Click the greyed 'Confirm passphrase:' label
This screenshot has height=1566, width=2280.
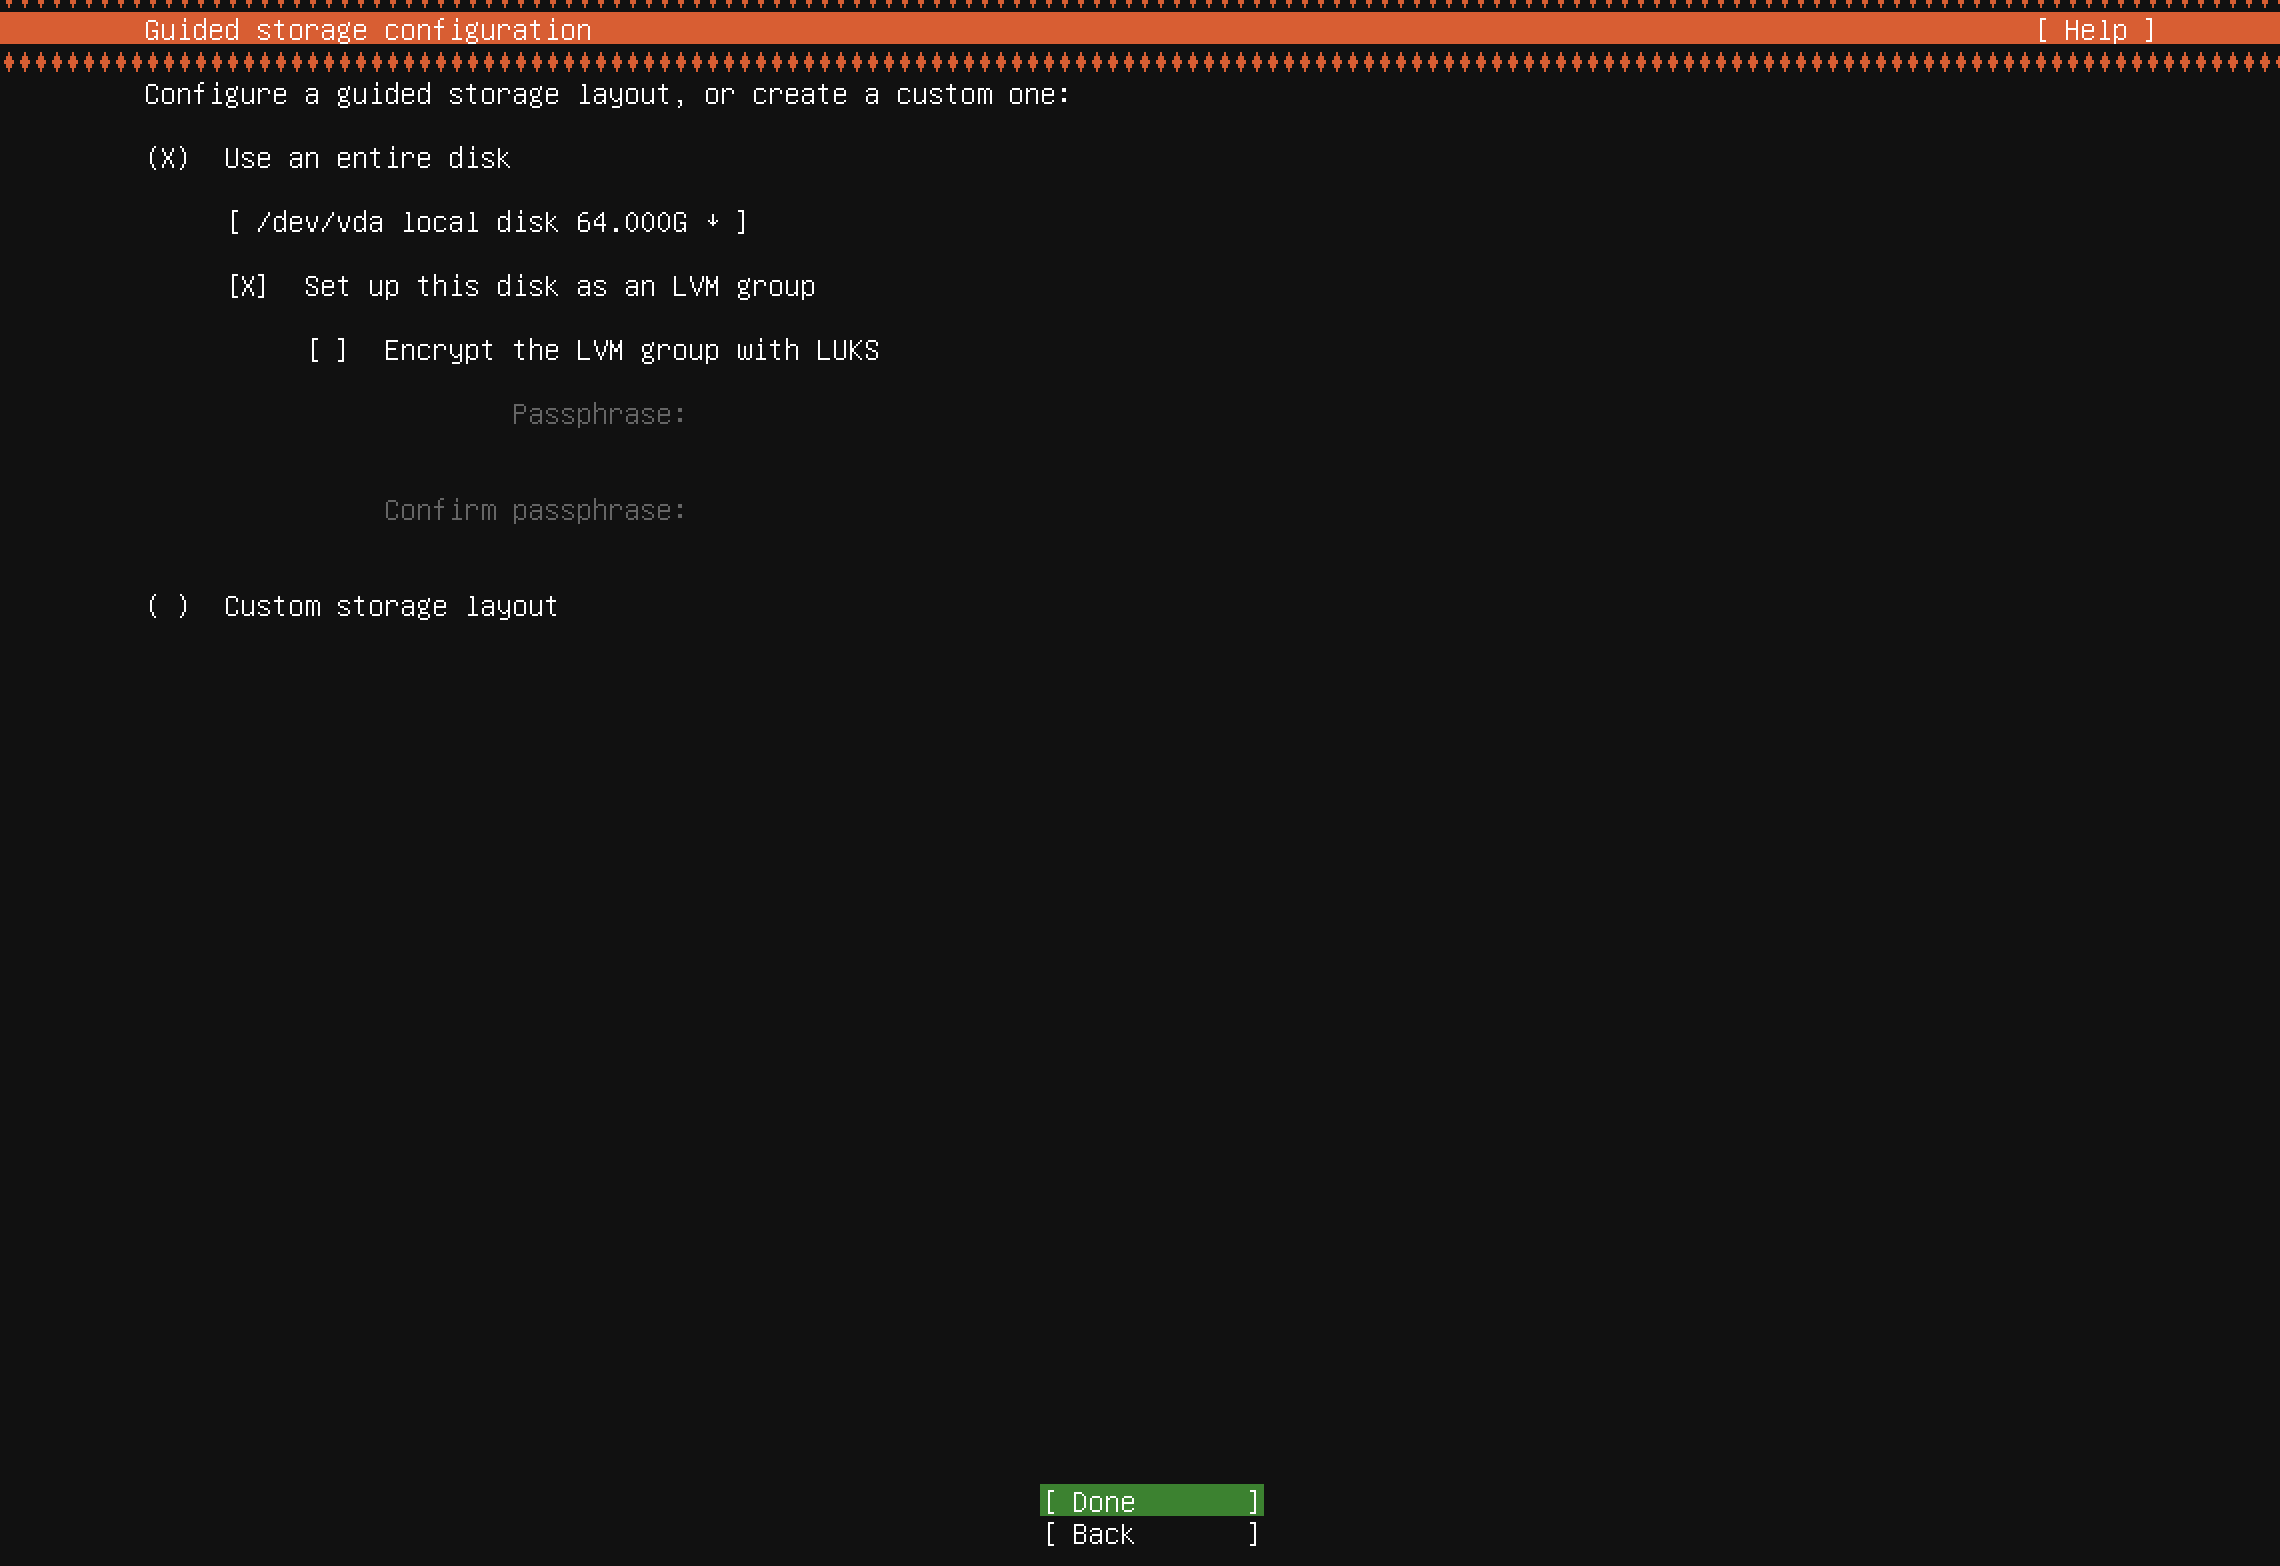(x=534, y=510)
